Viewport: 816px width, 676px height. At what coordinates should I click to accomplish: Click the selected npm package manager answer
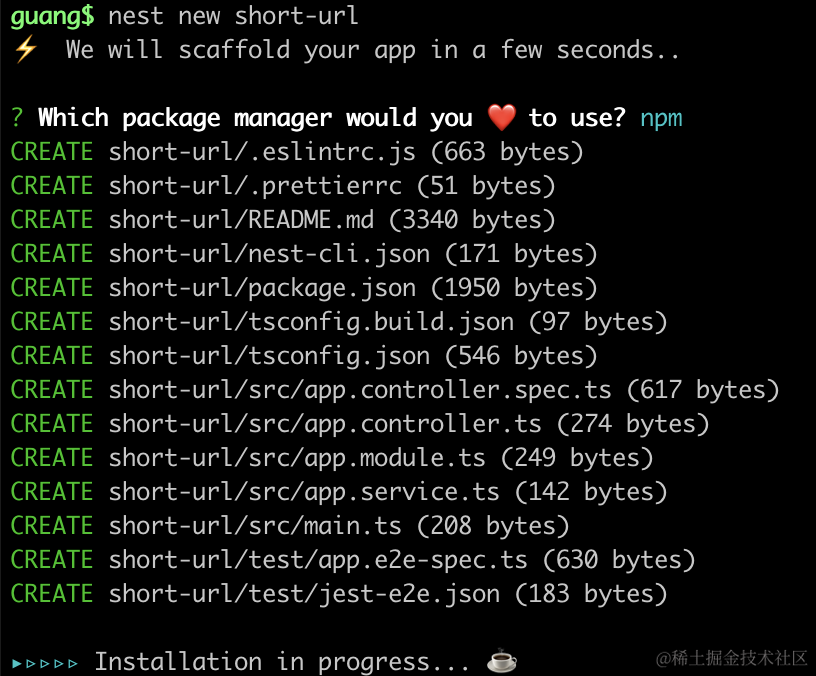[x=661, y=118]
